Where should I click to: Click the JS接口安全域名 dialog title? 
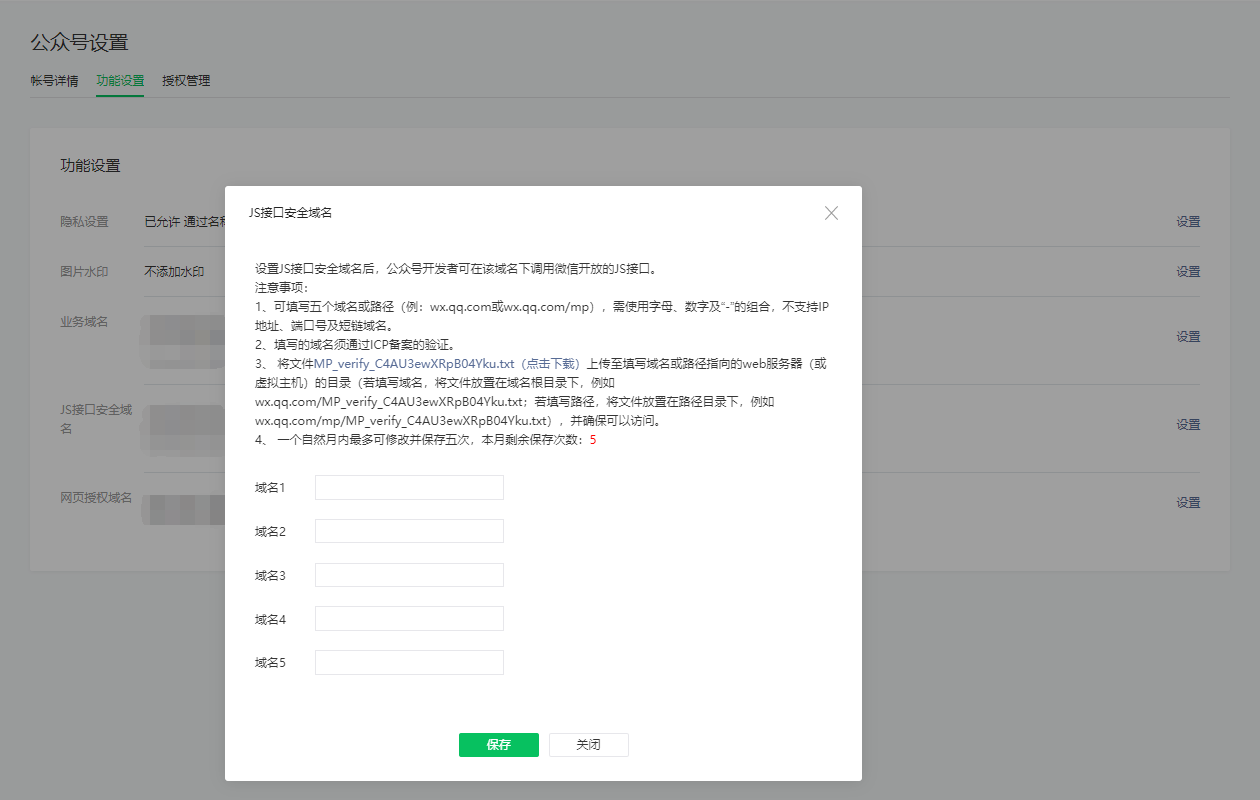point(290,213)
